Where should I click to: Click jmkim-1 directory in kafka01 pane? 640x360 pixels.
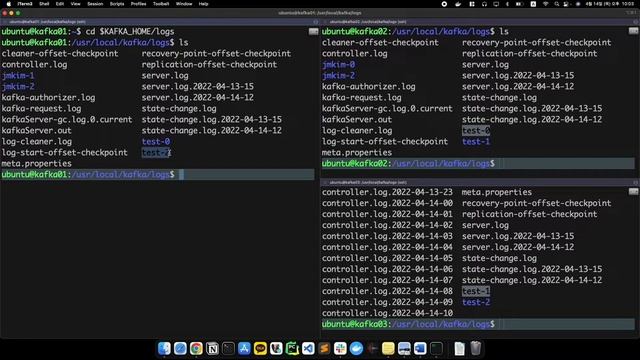18,76
